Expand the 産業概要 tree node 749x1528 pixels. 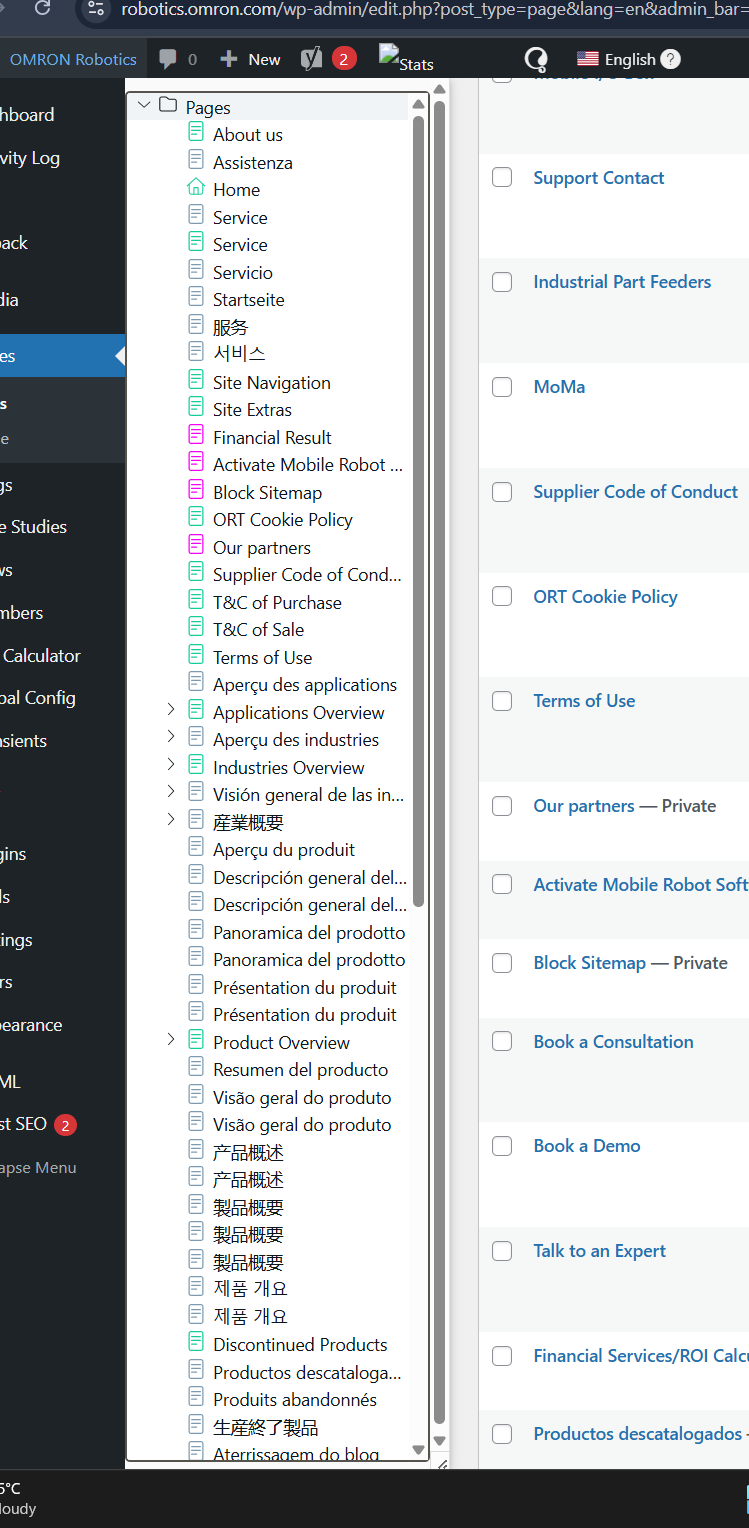[x=171, y=819]
